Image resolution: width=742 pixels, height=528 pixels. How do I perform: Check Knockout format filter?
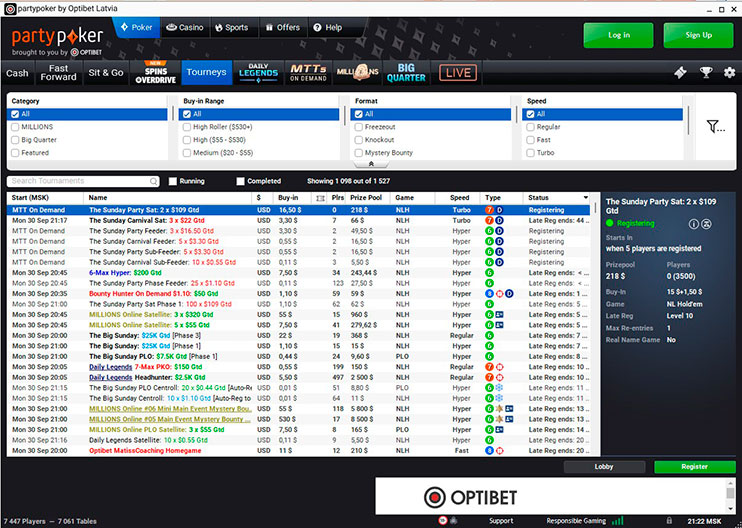click(x=359, y=140)
